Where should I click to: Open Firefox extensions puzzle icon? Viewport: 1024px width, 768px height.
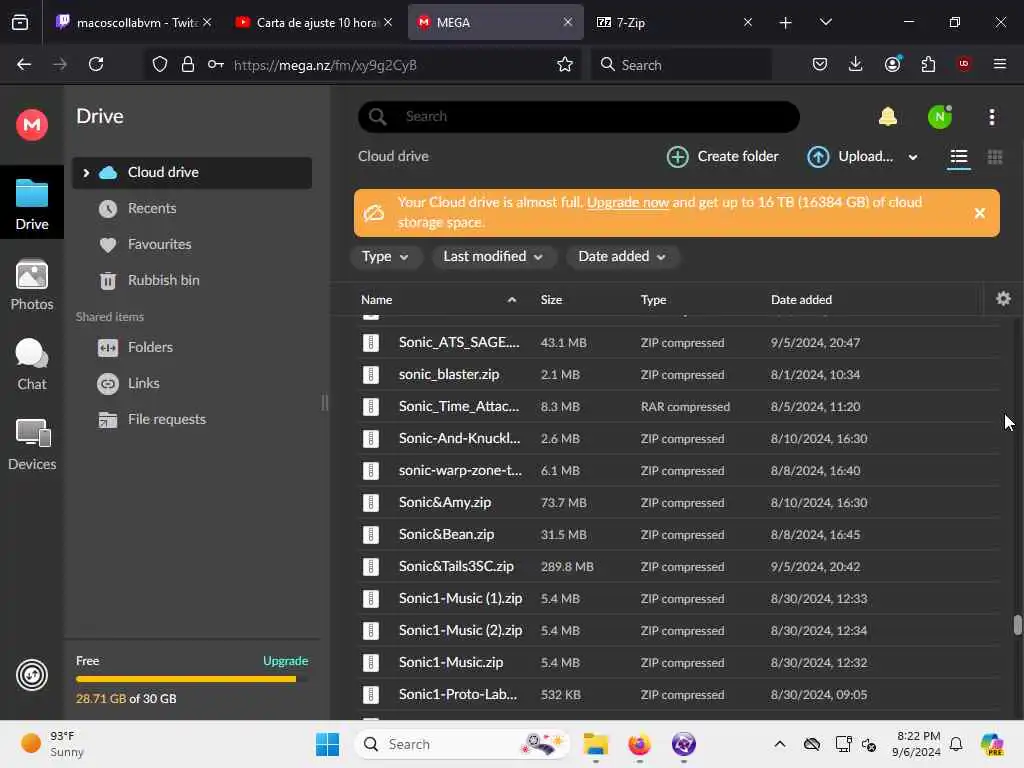coord(928,64)
